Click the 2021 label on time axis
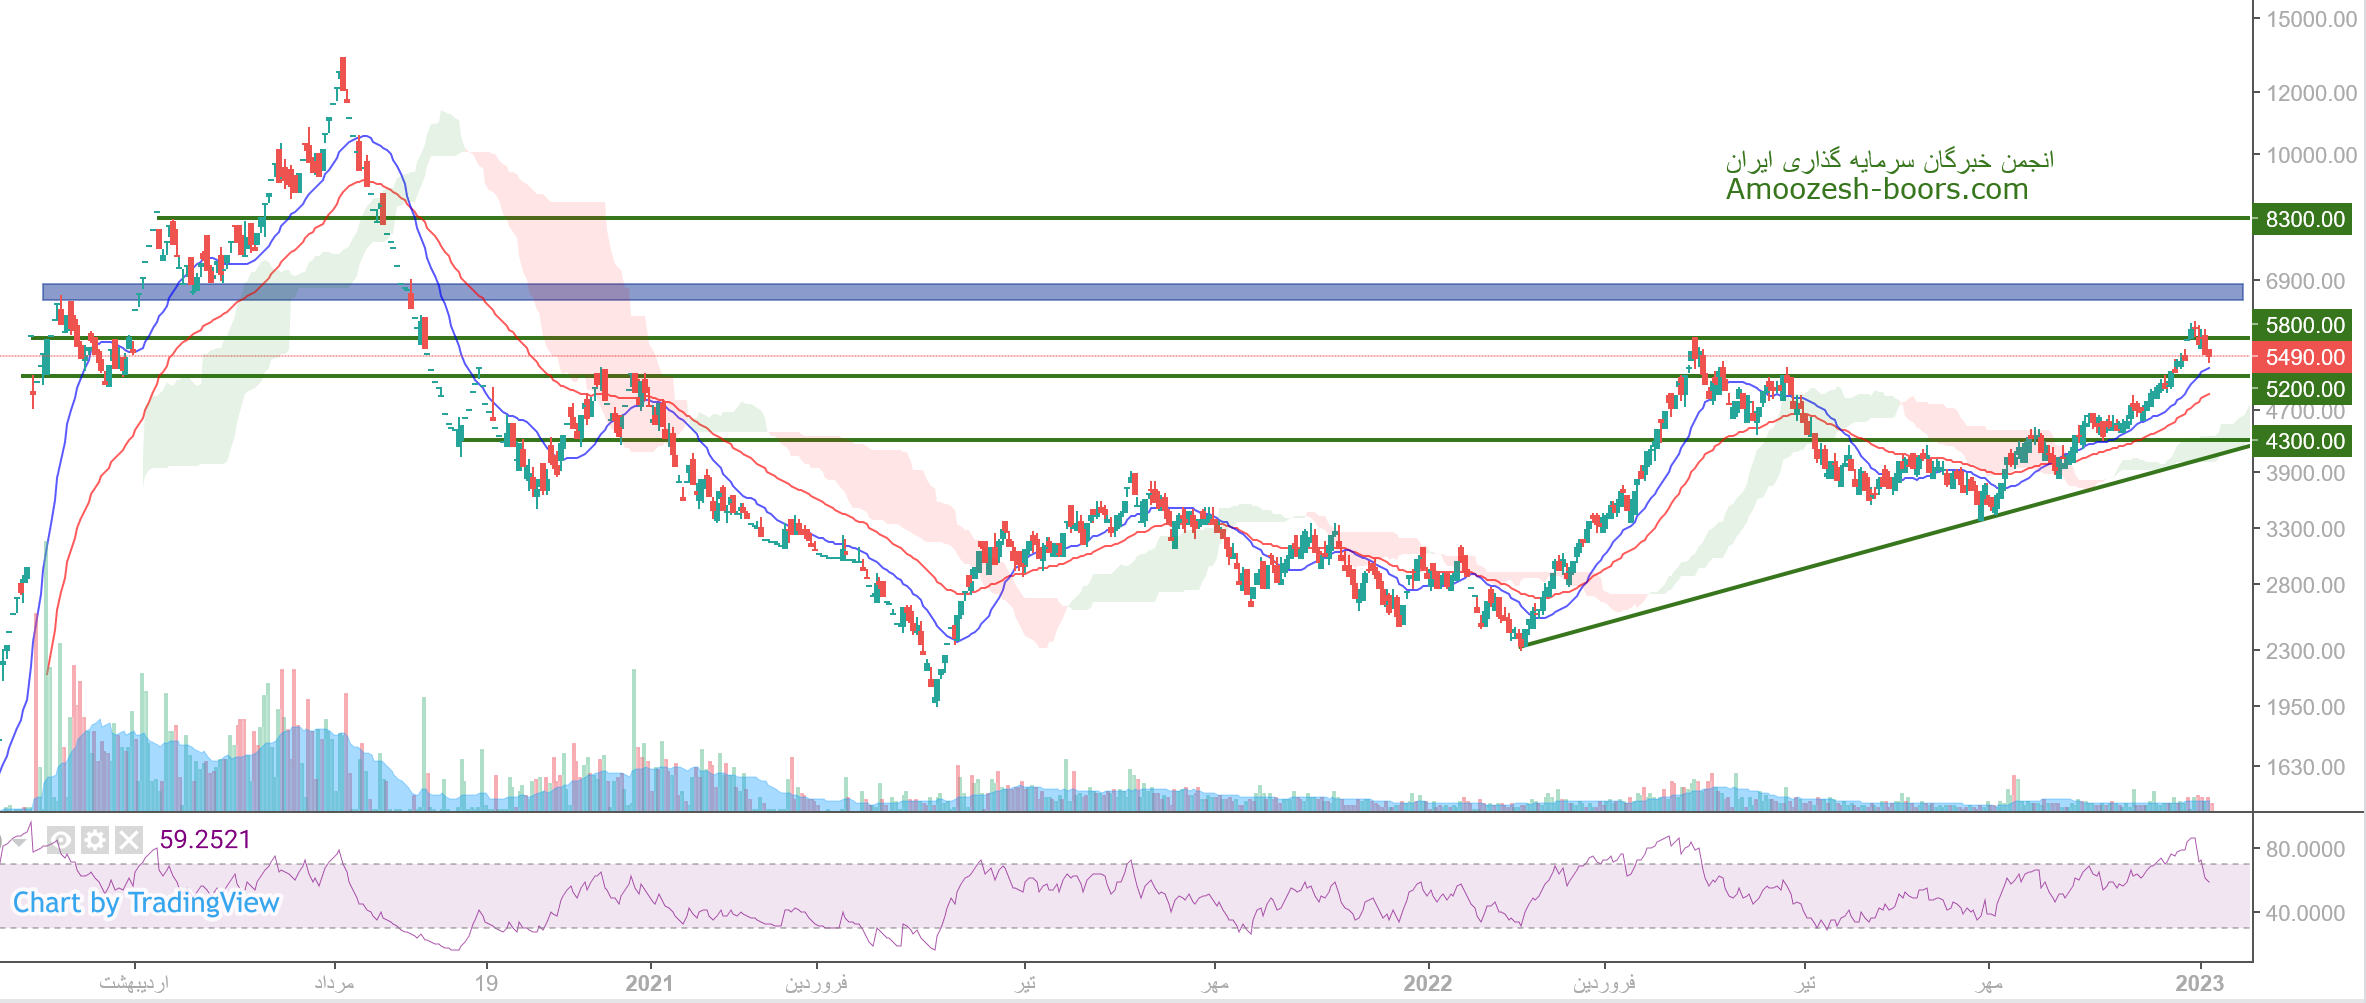This screenshot has height=1003, width=2366. point(649,983)
